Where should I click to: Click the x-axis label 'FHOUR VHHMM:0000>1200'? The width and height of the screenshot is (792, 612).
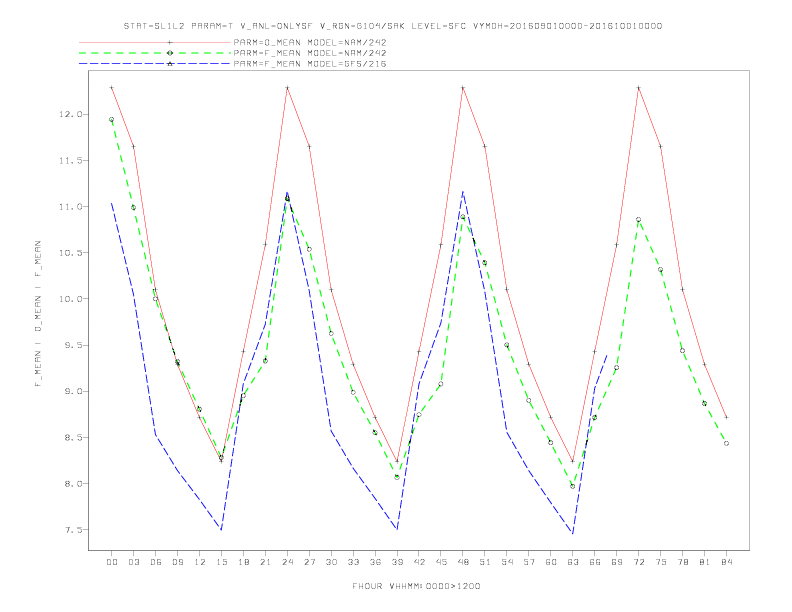click(x=416, y=586)
